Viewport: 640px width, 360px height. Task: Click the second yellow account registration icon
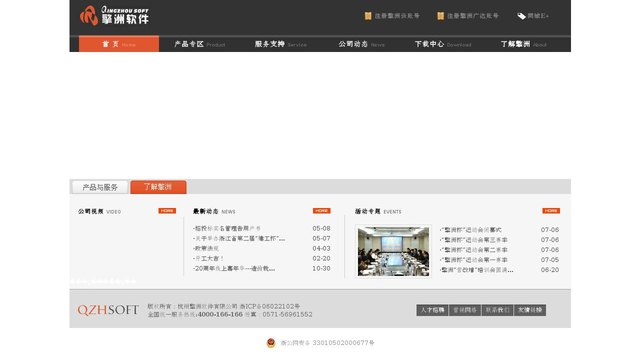pyautogui.click(x=440, y=16)
